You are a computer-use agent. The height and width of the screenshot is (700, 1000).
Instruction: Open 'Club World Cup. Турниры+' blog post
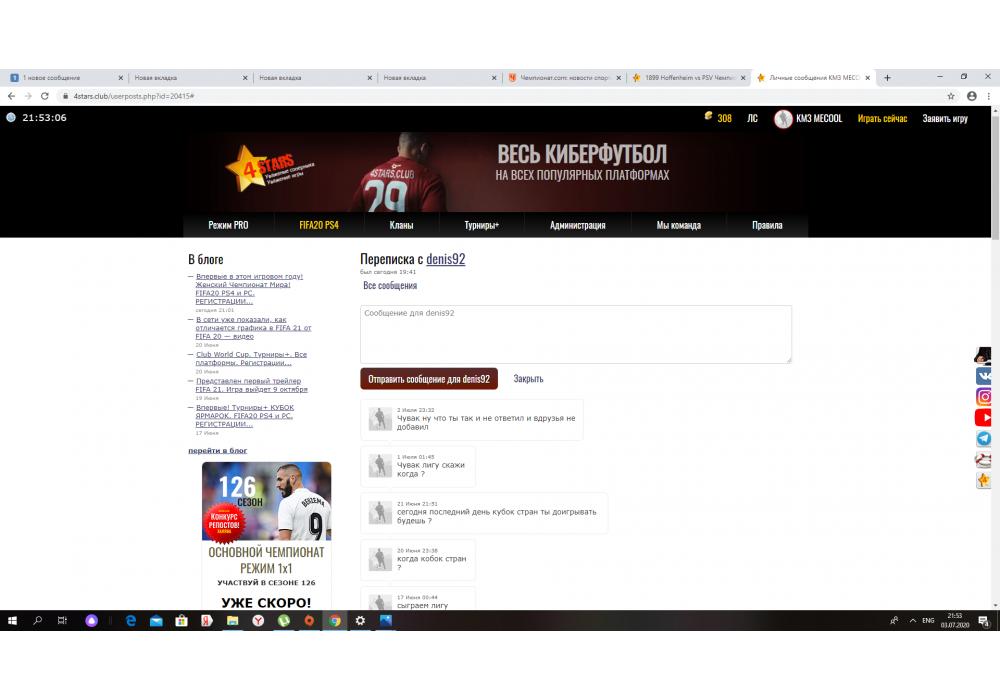(x=251, y=358)
